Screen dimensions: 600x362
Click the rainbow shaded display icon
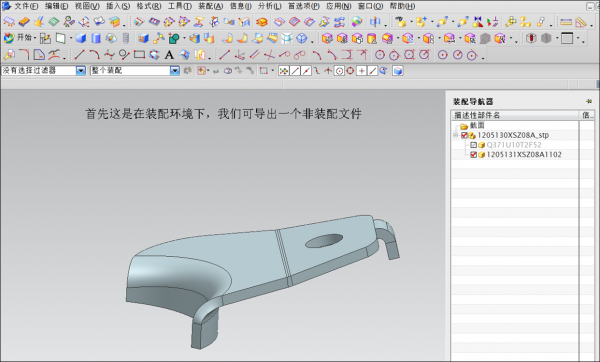[357, 22]
